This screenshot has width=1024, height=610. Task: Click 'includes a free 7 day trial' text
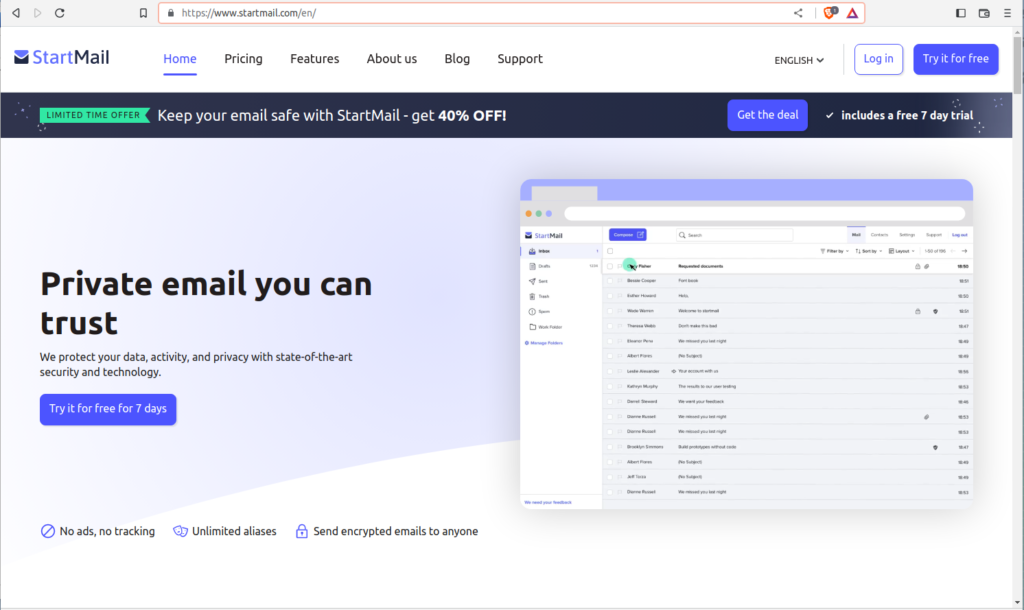[906, 116]
